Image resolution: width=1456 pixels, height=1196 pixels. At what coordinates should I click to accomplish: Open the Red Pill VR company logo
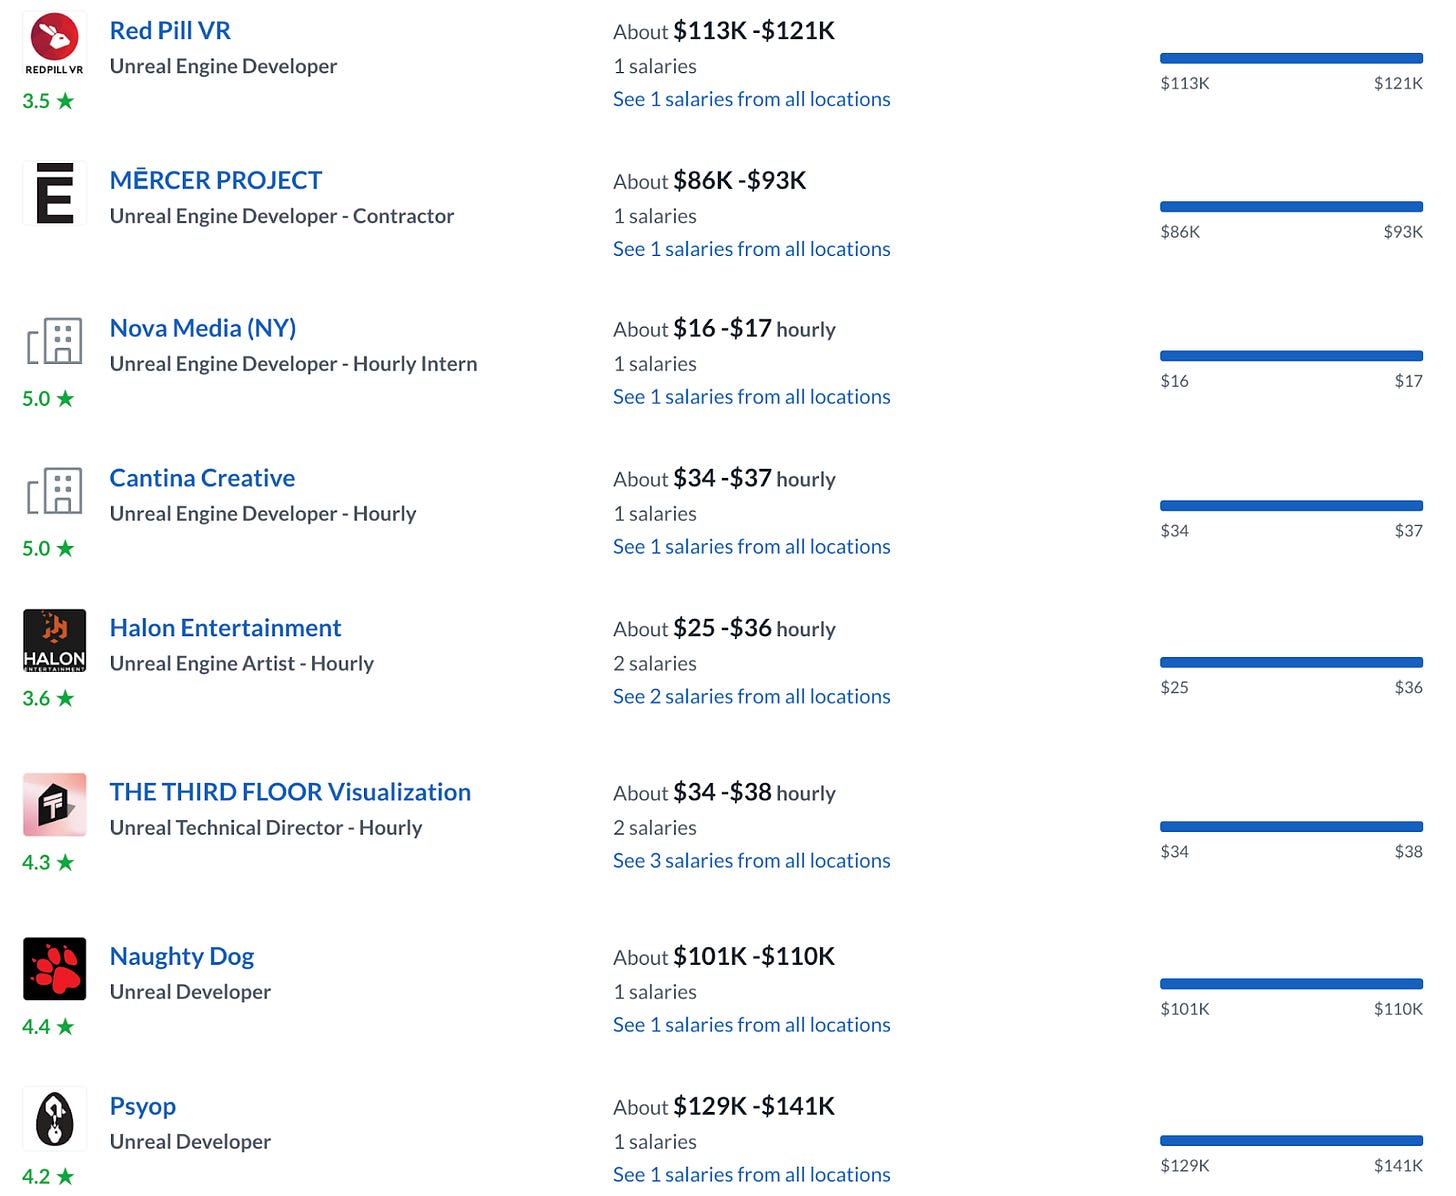(x=54, y=44)
